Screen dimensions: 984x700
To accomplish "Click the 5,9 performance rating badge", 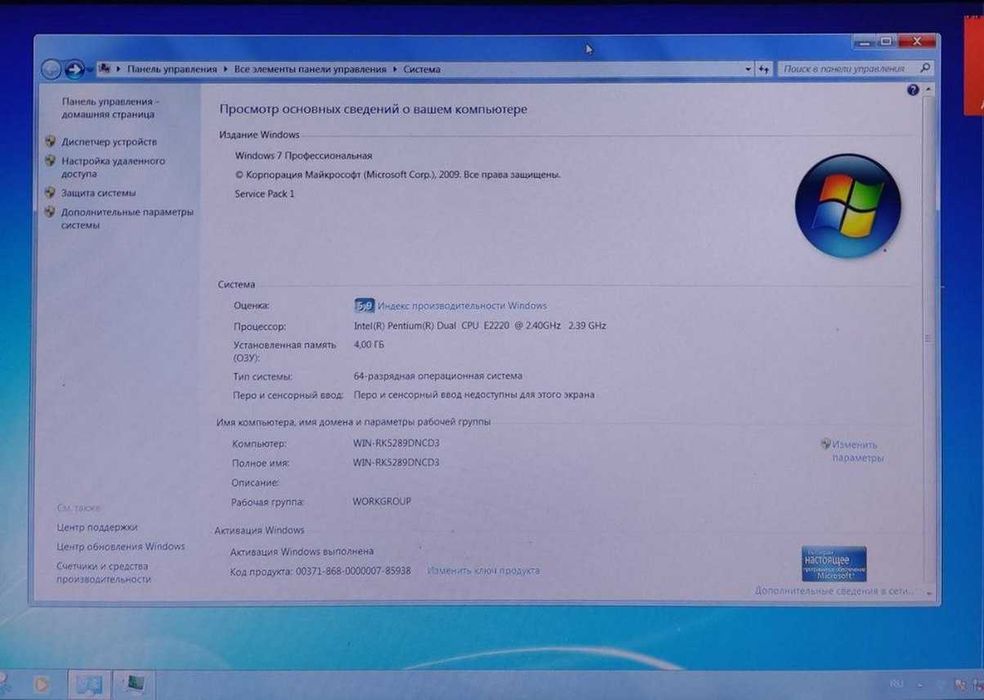I will pos(364,306).
